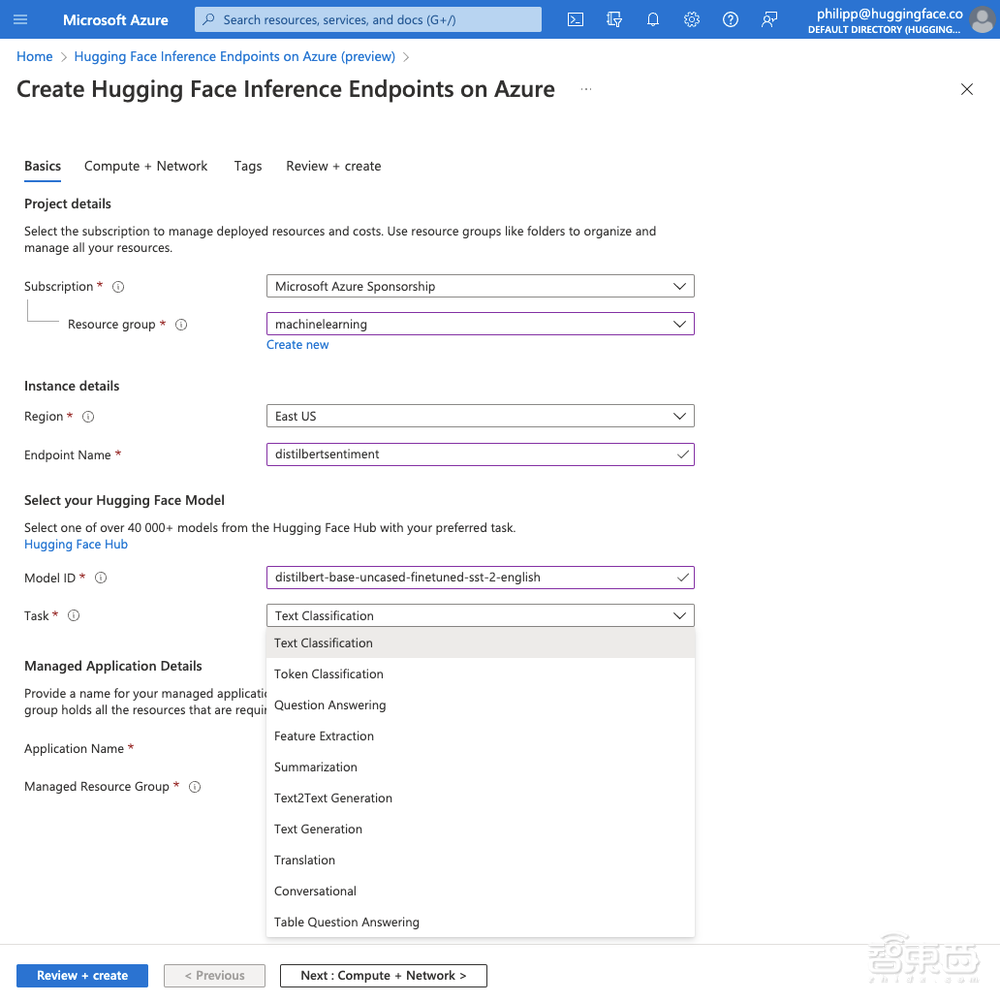Click the info icon beside Model ID
This screenshot has height=1002, width=1000.
coord(100,578)
